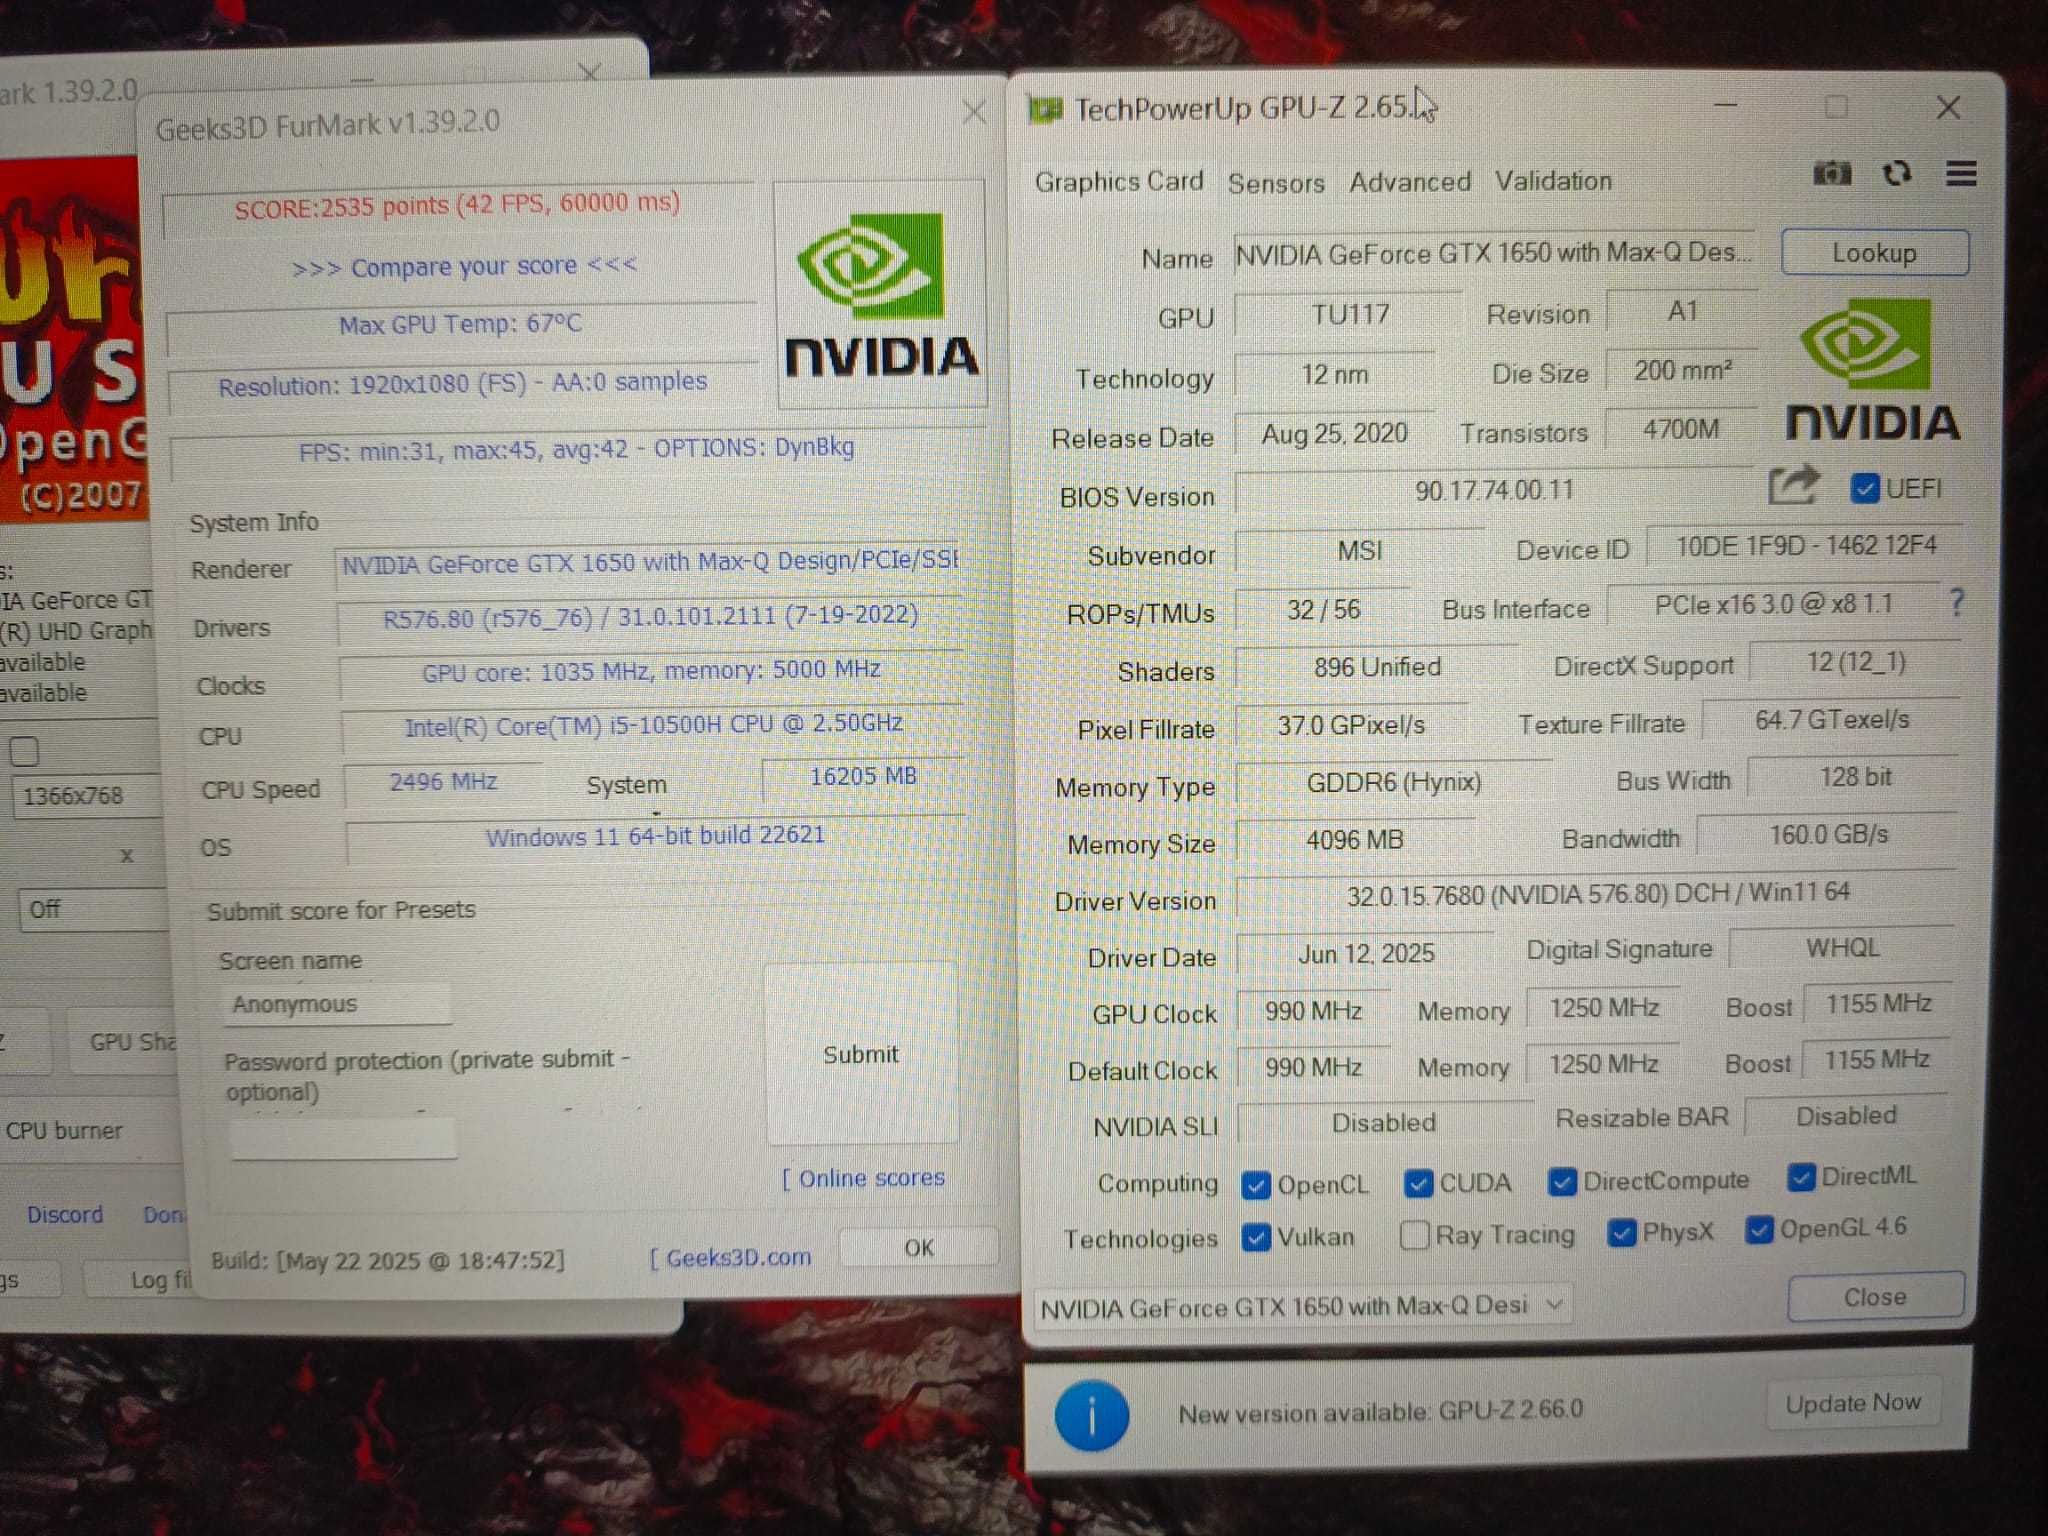Click the GPU-Z refresh icon
The image size is (2048, 1536).
(x=1897, y=173)
